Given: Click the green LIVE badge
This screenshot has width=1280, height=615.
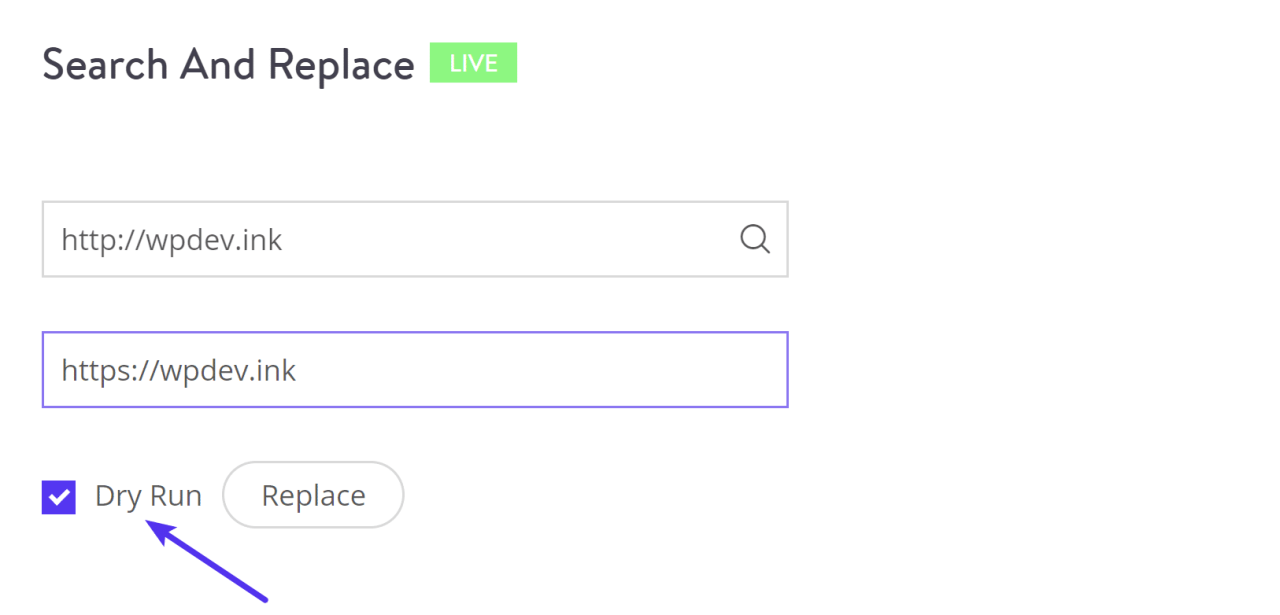Looking at the screenshot, I should (473, 63).
